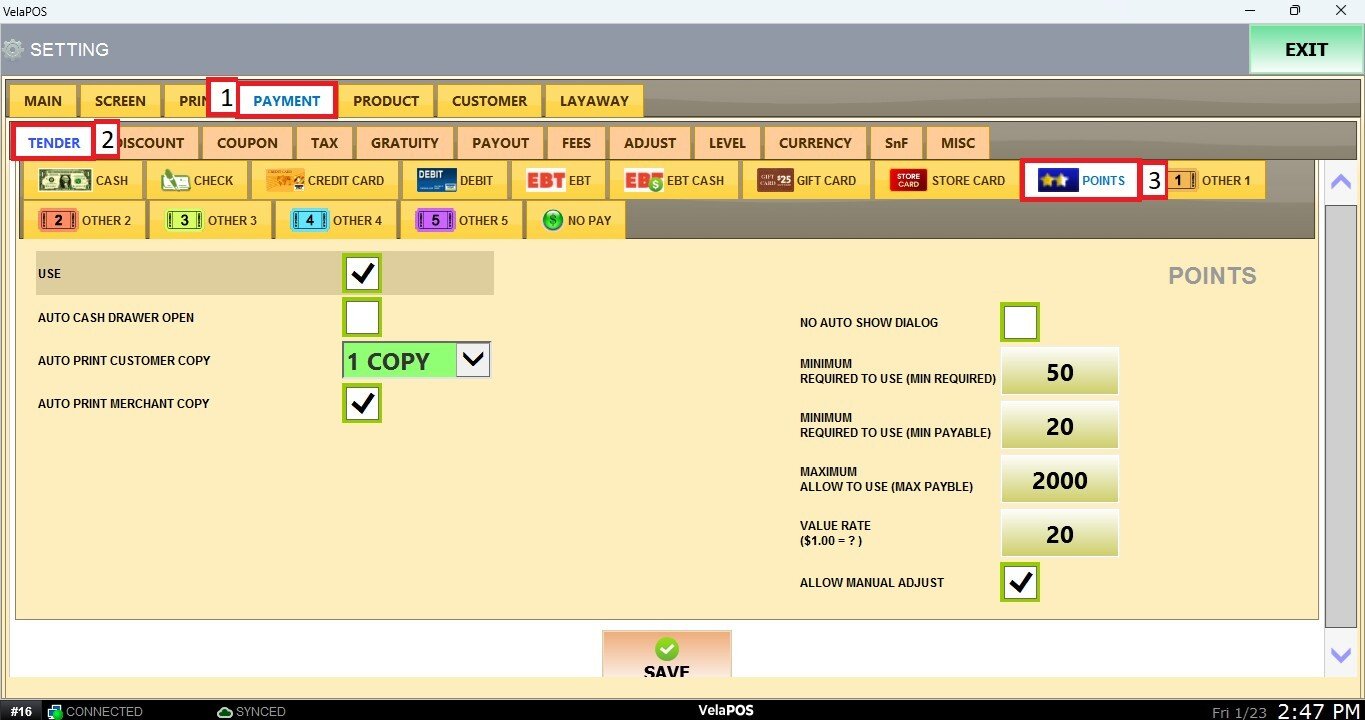The height and width of the screenshot is (720, 1365).
Task: Toggle the ALLOW MANUAL ADJUST checkbox
Action: 1019,582
